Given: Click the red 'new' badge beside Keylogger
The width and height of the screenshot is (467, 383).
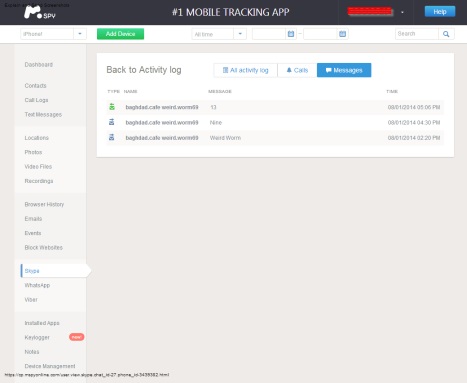Looking at the screenshot, I should (77, 337).
